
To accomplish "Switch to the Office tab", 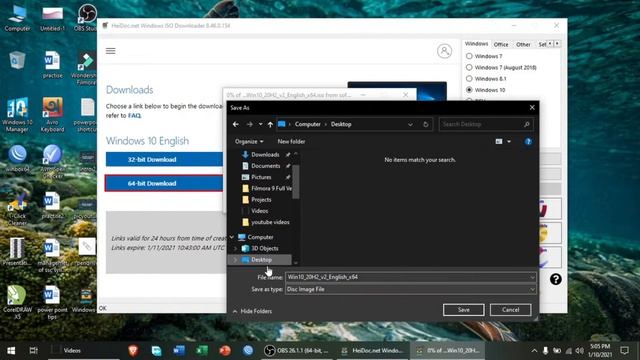I will [x=501, y=44].
